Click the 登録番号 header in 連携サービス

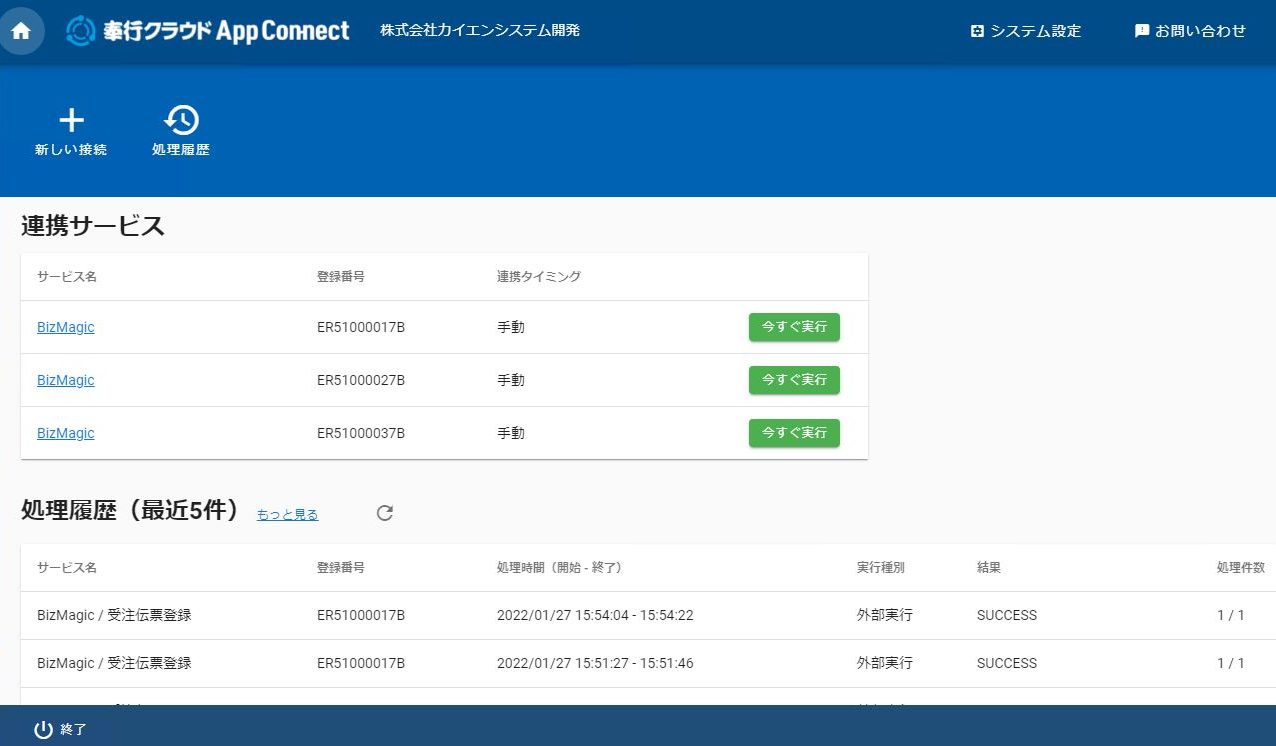[341, 276]
